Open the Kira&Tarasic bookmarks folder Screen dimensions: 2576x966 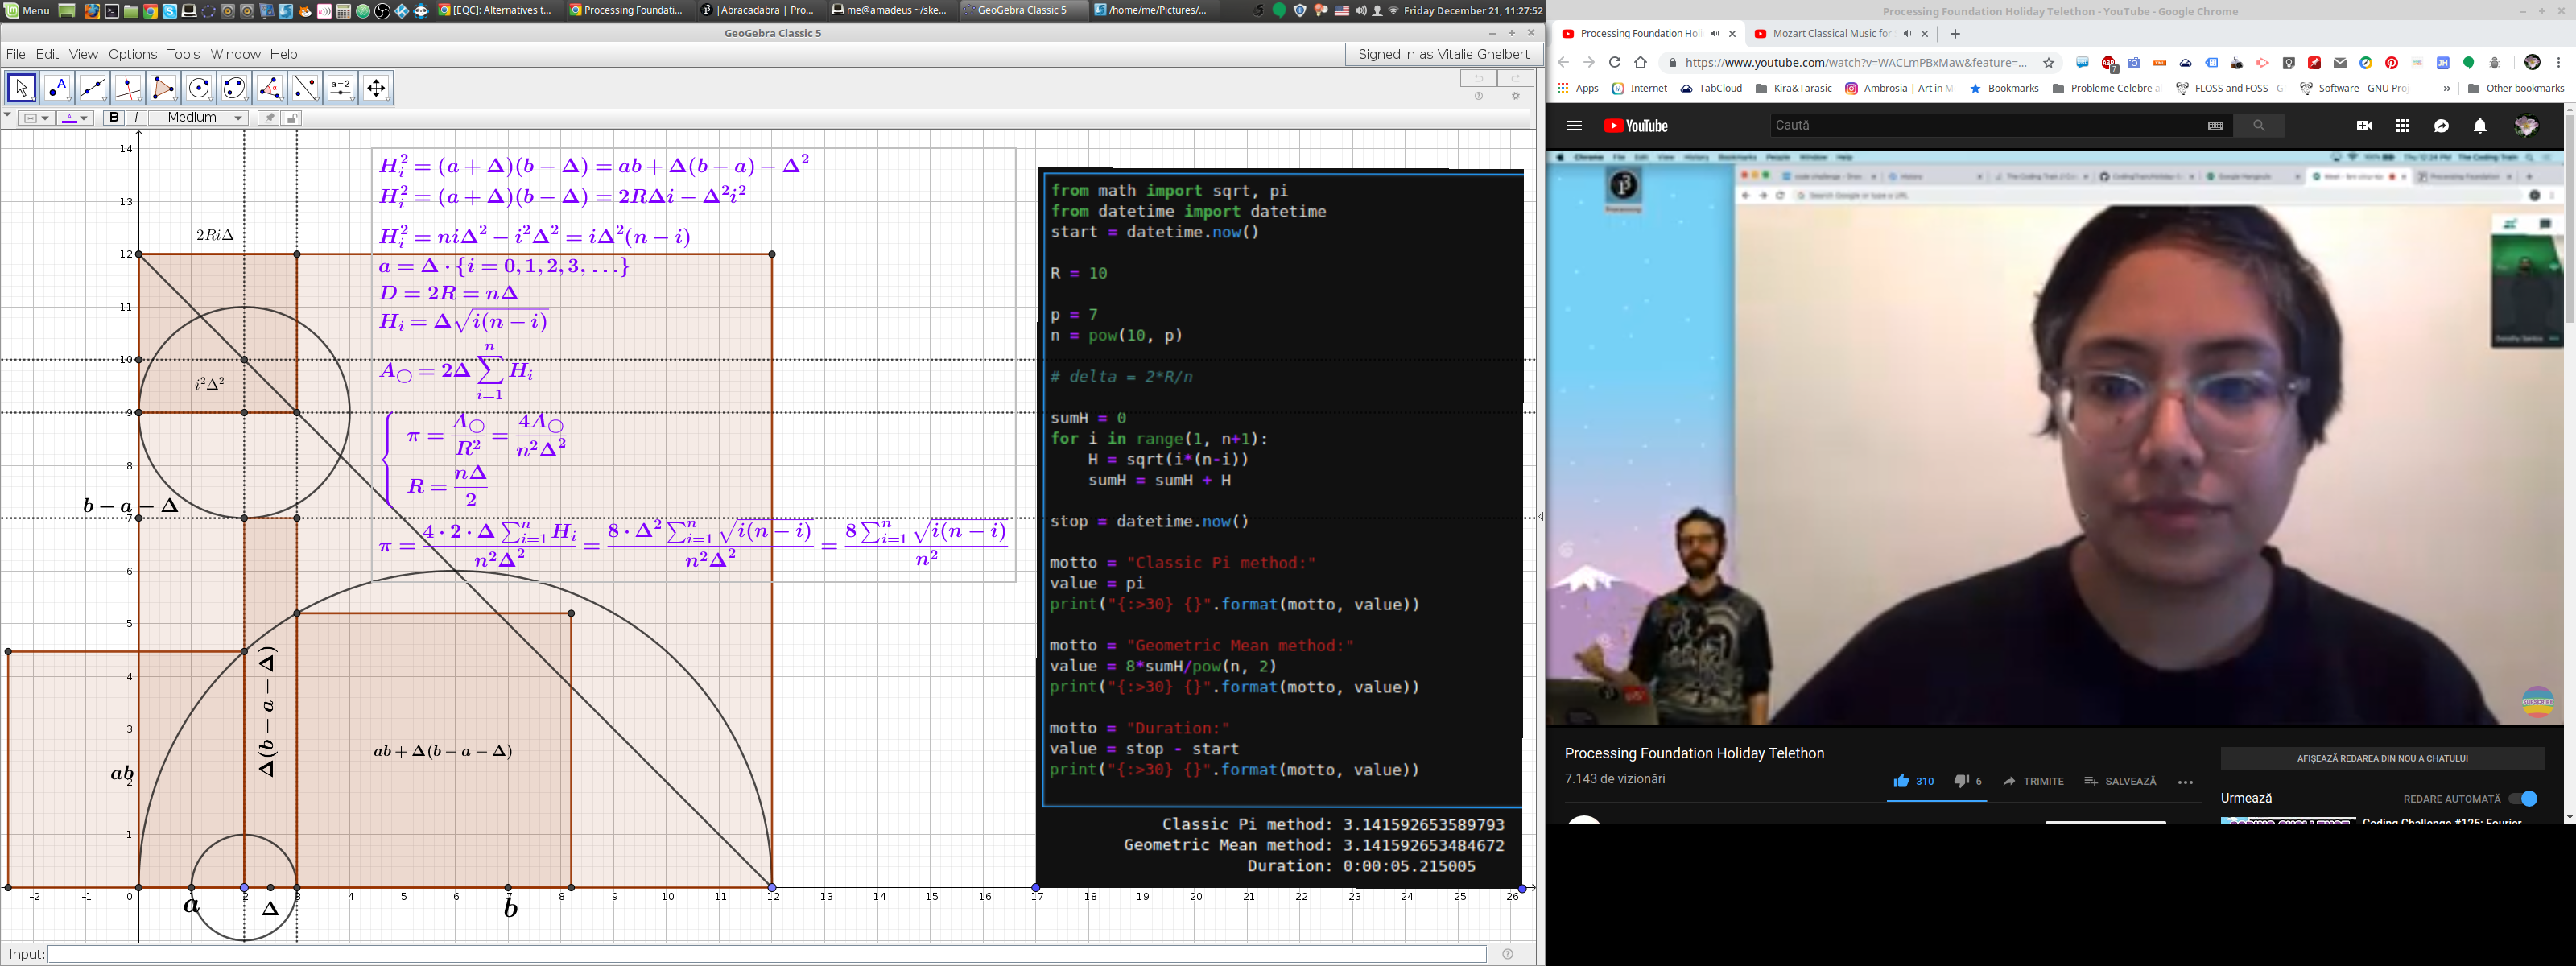click(x=1794, y=89)
